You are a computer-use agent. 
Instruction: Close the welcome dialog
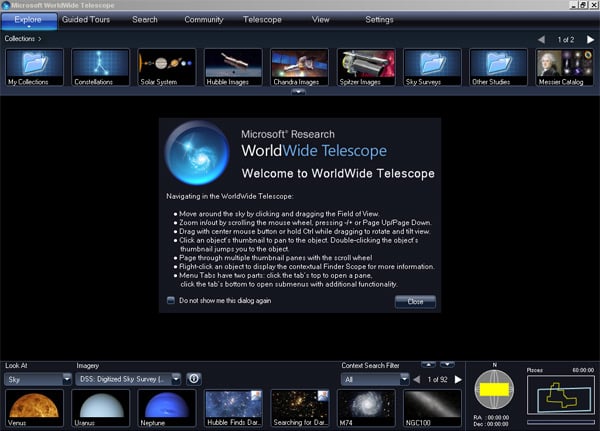coord(415,302)
